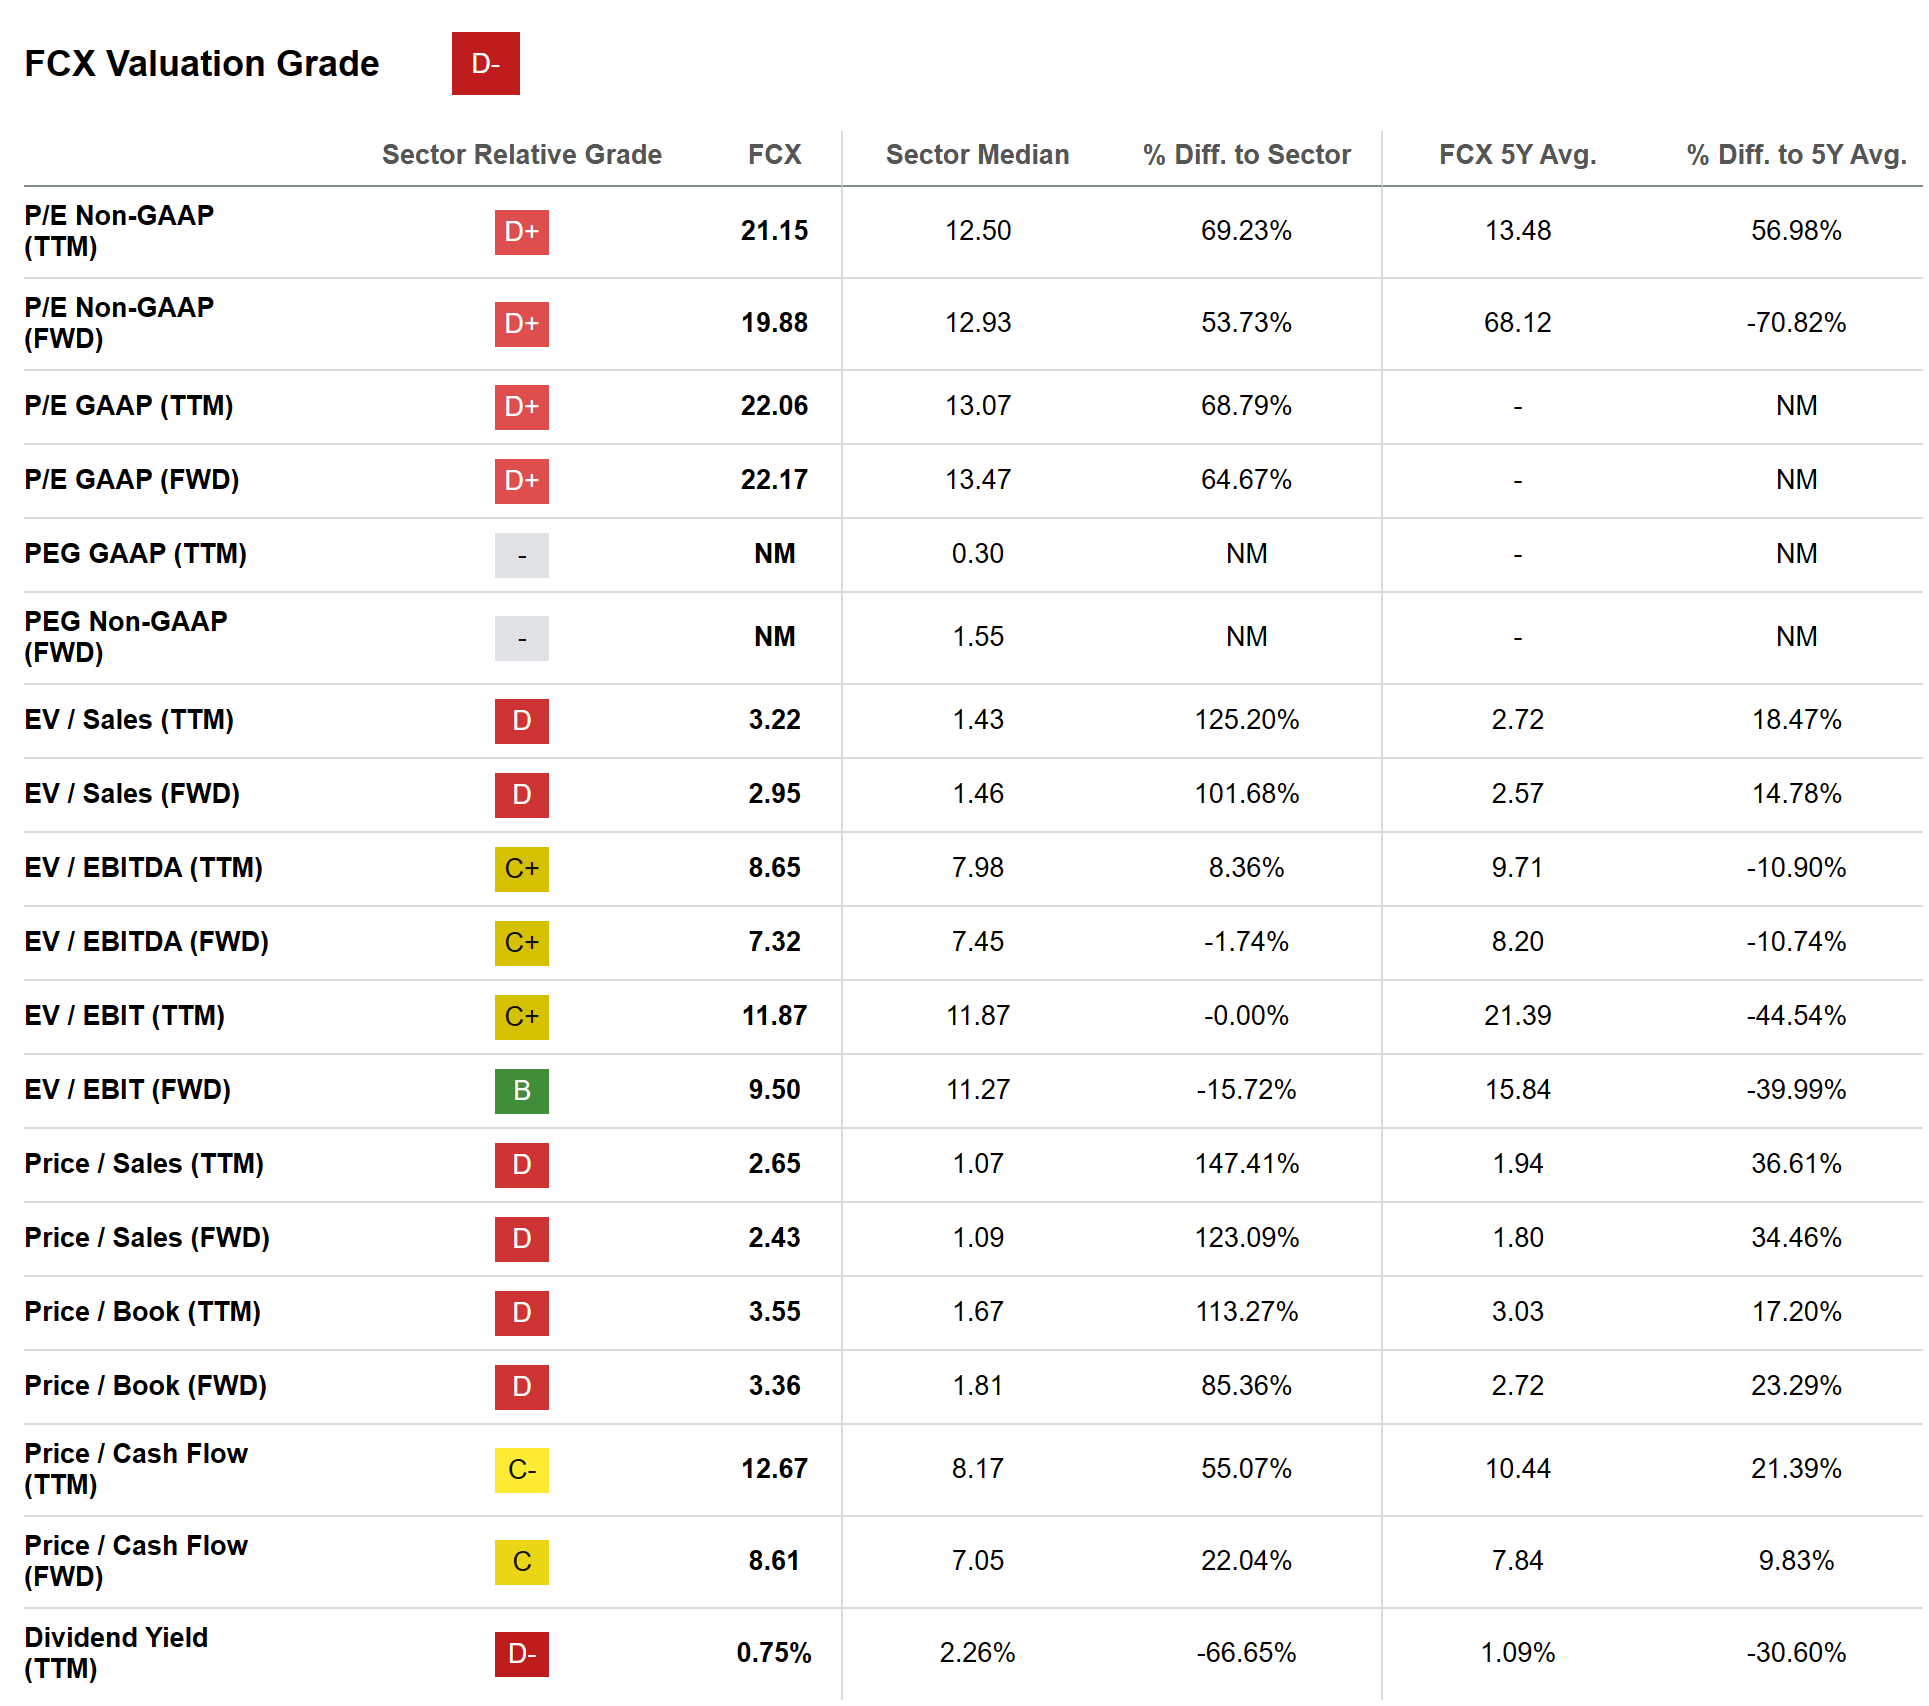Screen dimensions: 1929x1706
Task: Click the D grade badge for EV / Sales (FWD)
Action: point(521,795)
